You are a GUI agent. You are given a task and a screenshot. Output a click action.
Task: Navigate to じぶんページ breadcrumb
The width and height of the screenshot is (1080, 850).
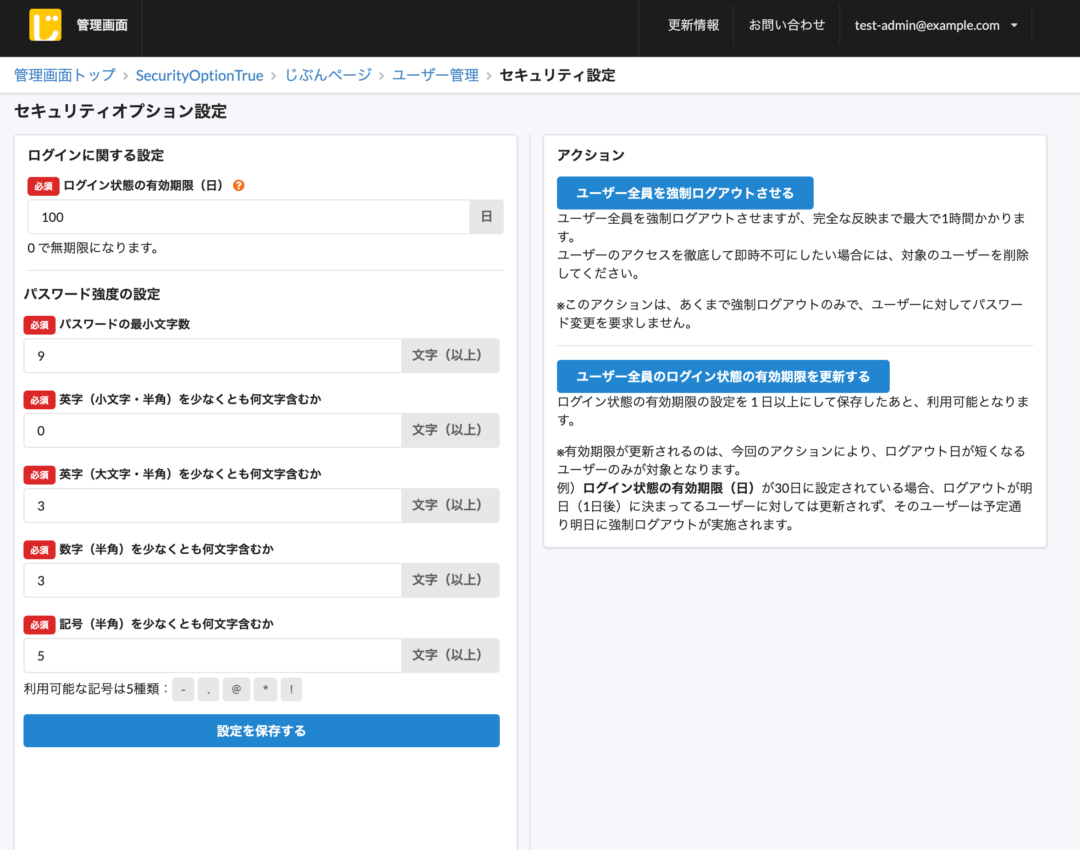pyautogui.click(x=328, y=75)
